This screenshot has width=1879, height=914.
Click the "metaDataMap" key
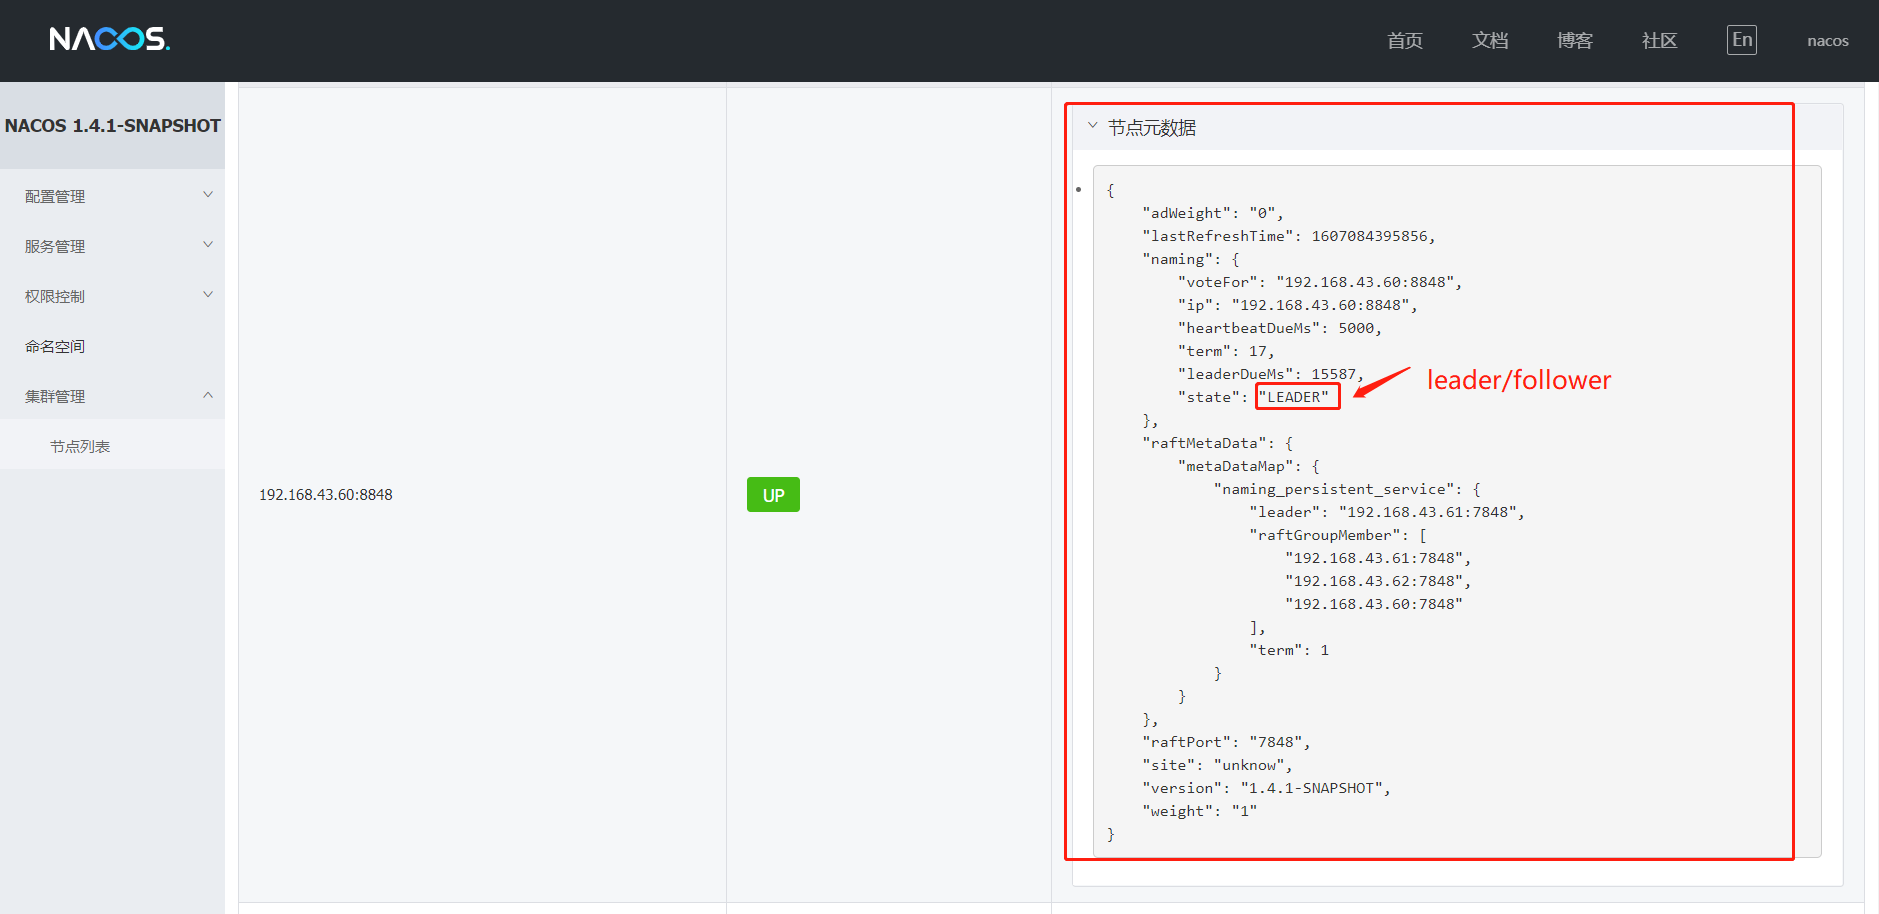(x=1236, y=466)
